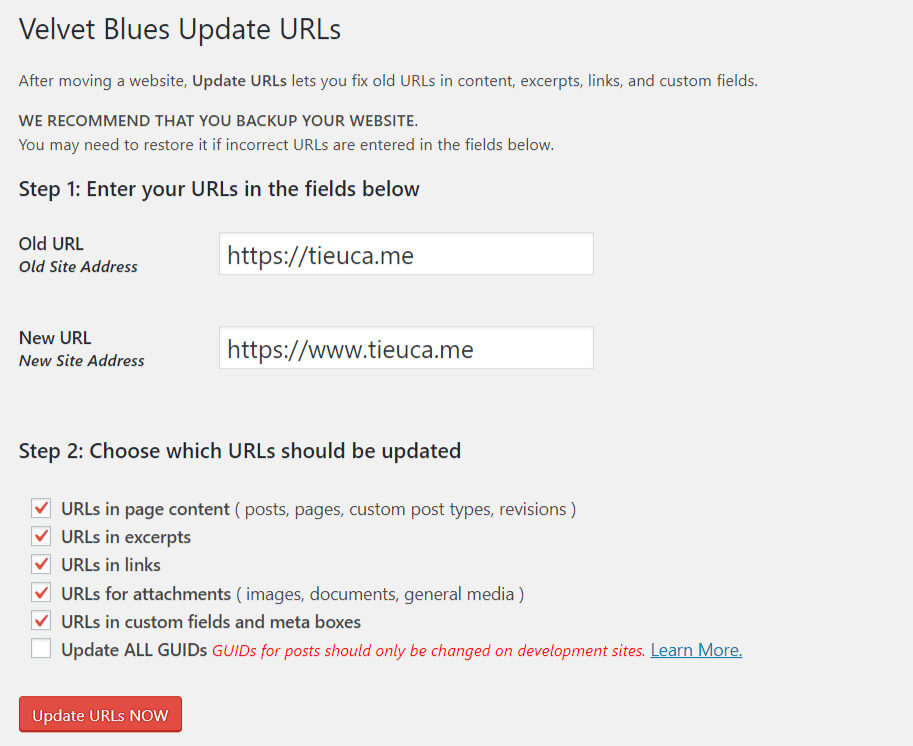Uncheck the URLs in page content checkbox
Viewport: 913px width, 746px height.
41,509
